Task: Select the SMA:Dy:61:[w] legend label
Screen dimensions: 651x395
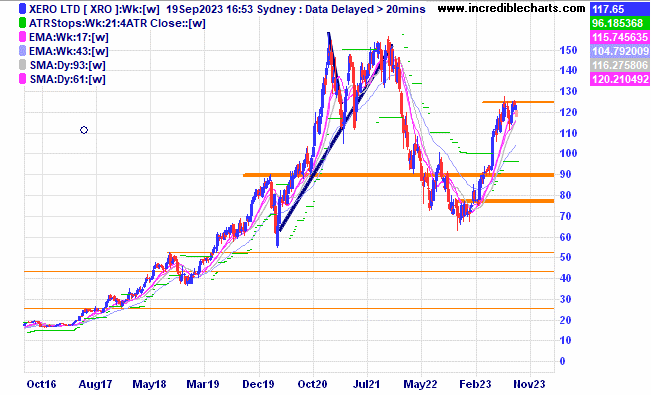Action: click(x=67, y=79)
